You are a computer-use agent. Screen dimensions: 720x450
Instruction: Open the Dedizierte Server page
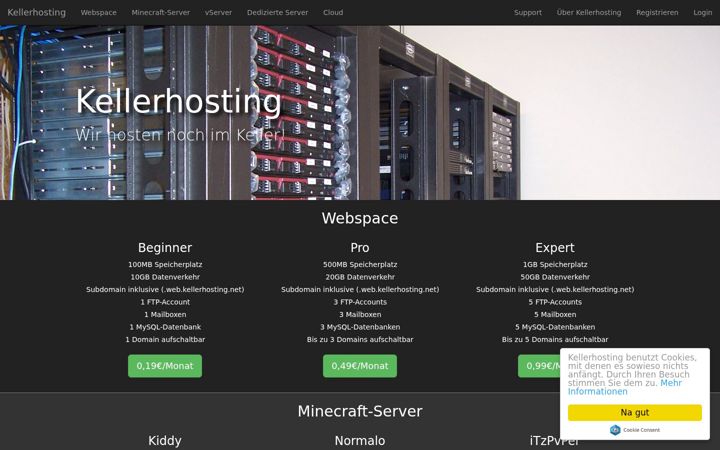click(x=277, y=12)
